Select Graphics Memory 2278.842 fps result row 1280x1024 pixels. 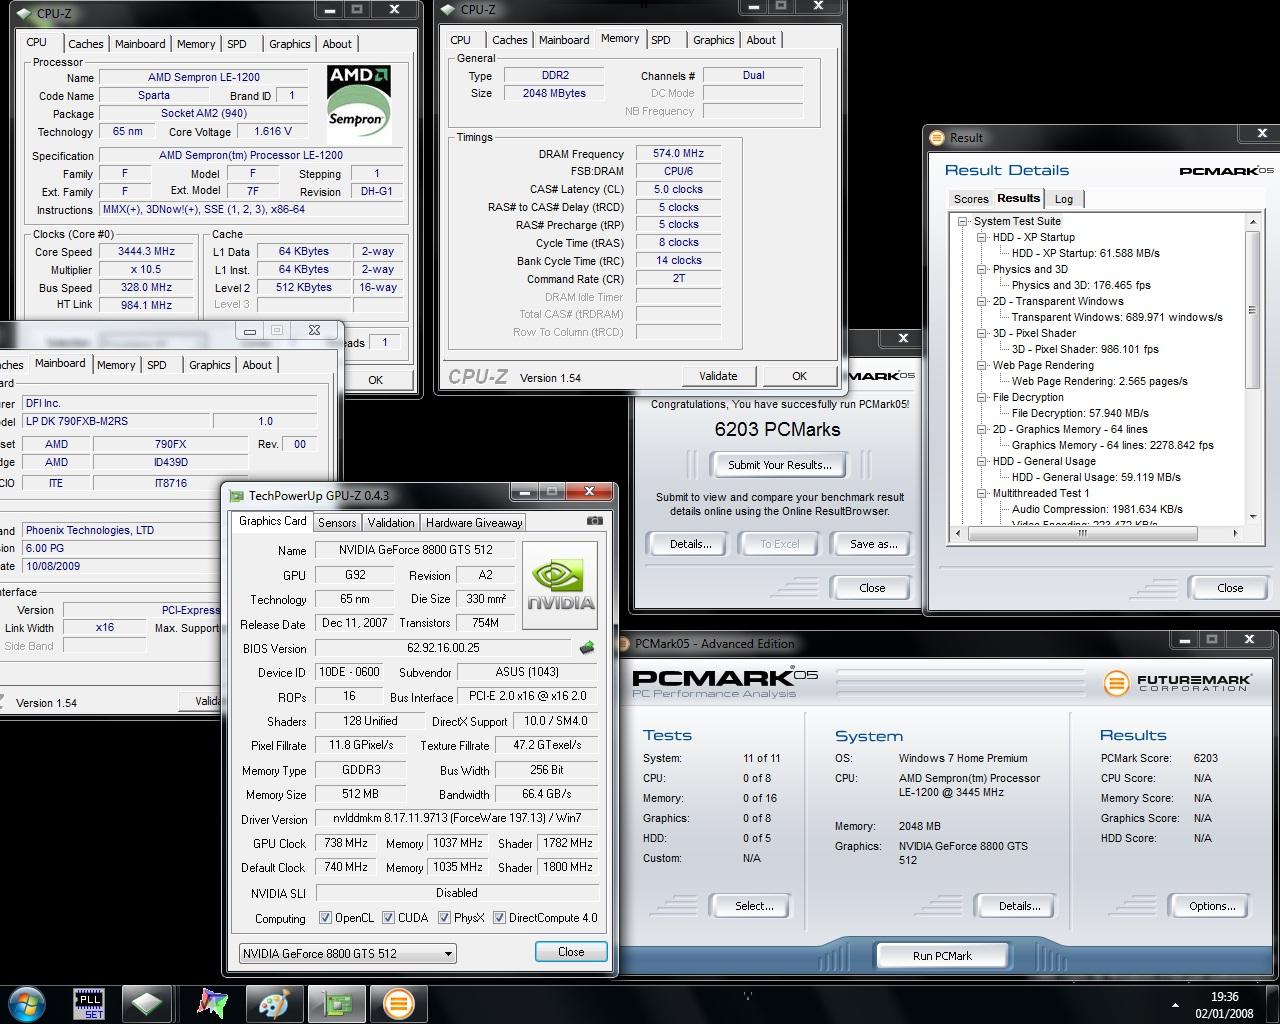click(1112, 446)
